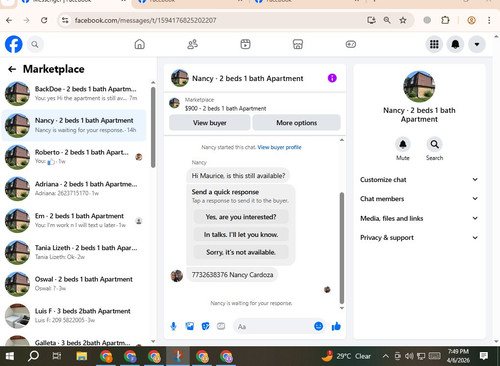Attach a photo with the image icon
This screenshot has height=366, width=500.
(x=190, y=326)
